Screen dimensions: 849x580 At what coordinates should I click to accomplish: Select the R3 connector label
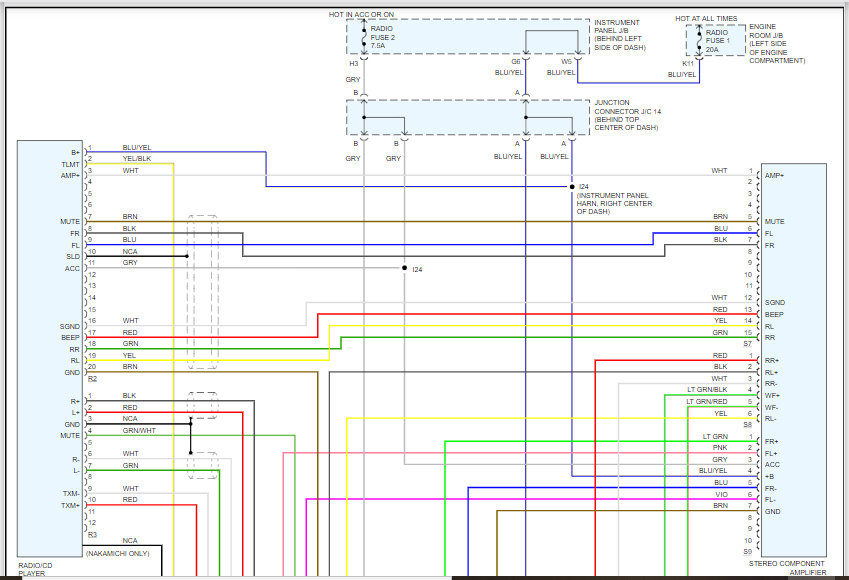(x=92, y=535)
